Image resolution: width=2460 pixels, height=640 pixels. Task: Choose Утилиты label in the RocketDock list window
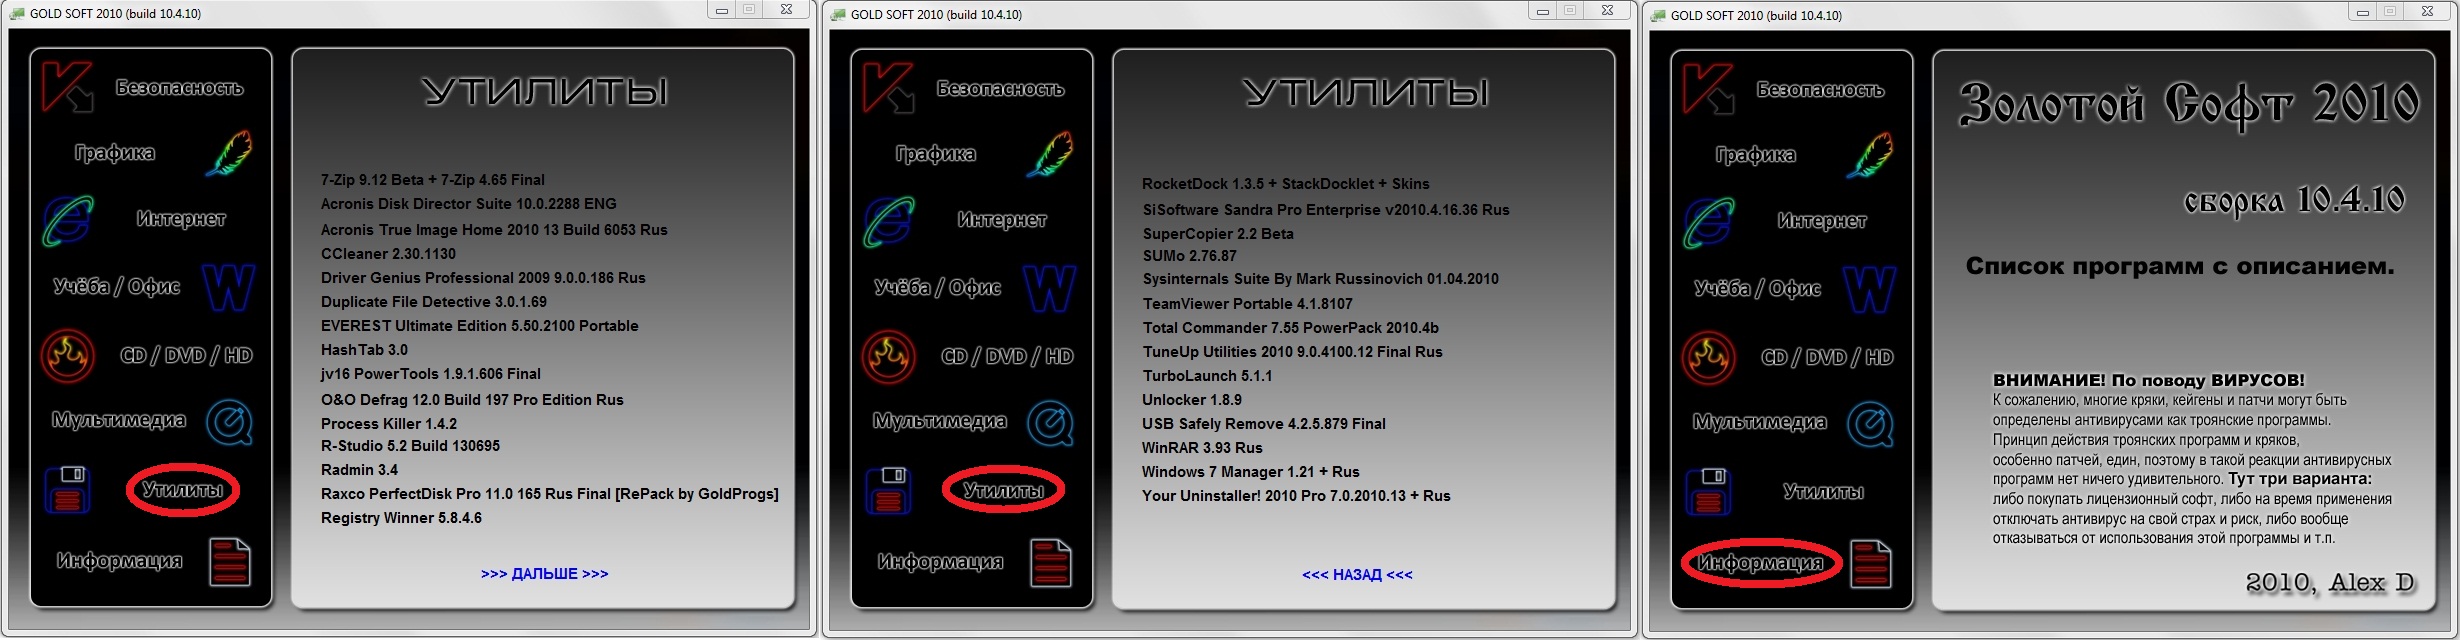(x=1003, y=491)
